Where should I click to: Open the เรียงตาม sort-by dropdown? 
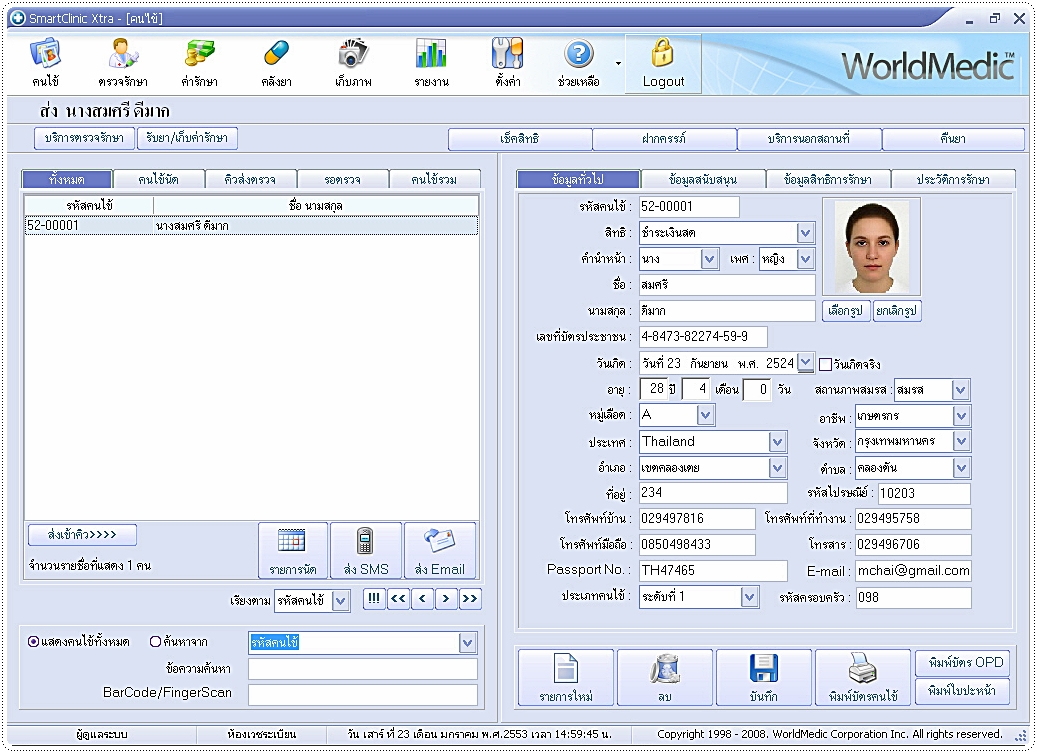click(341, 601)
